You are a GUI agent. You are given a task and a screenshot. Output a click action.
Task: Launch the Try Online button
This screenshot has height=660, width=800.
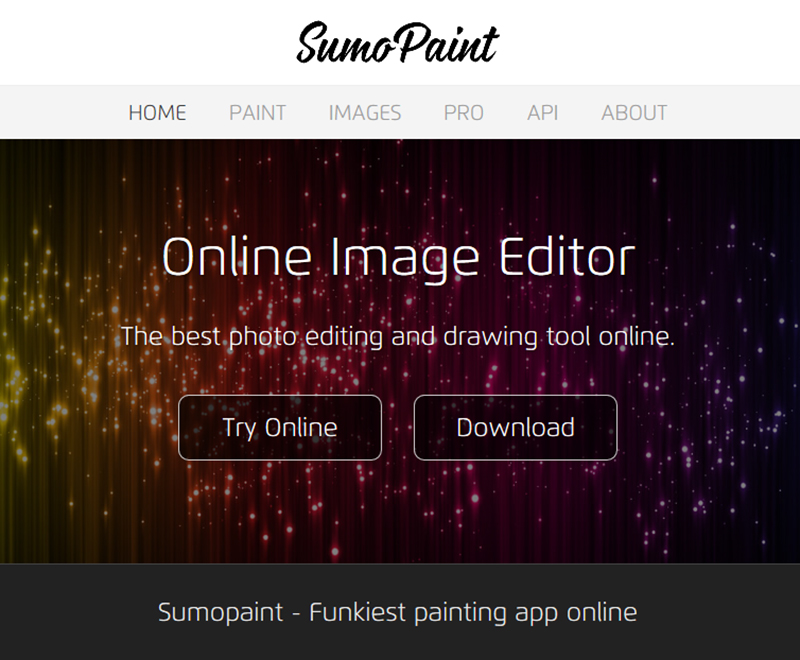click(280, 427)
